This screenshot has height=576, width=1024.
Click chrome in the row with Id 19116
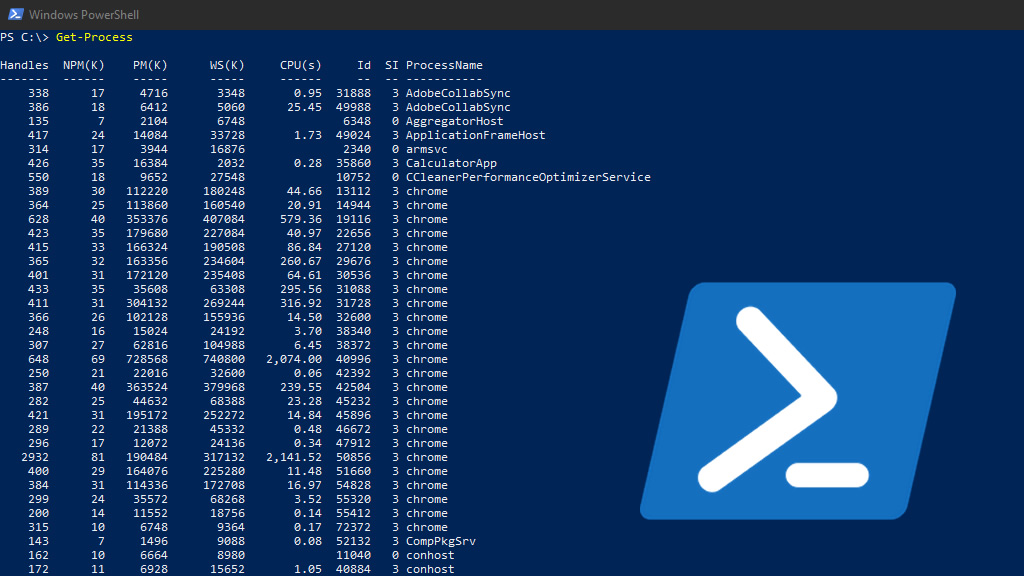[x=426, y=219]
